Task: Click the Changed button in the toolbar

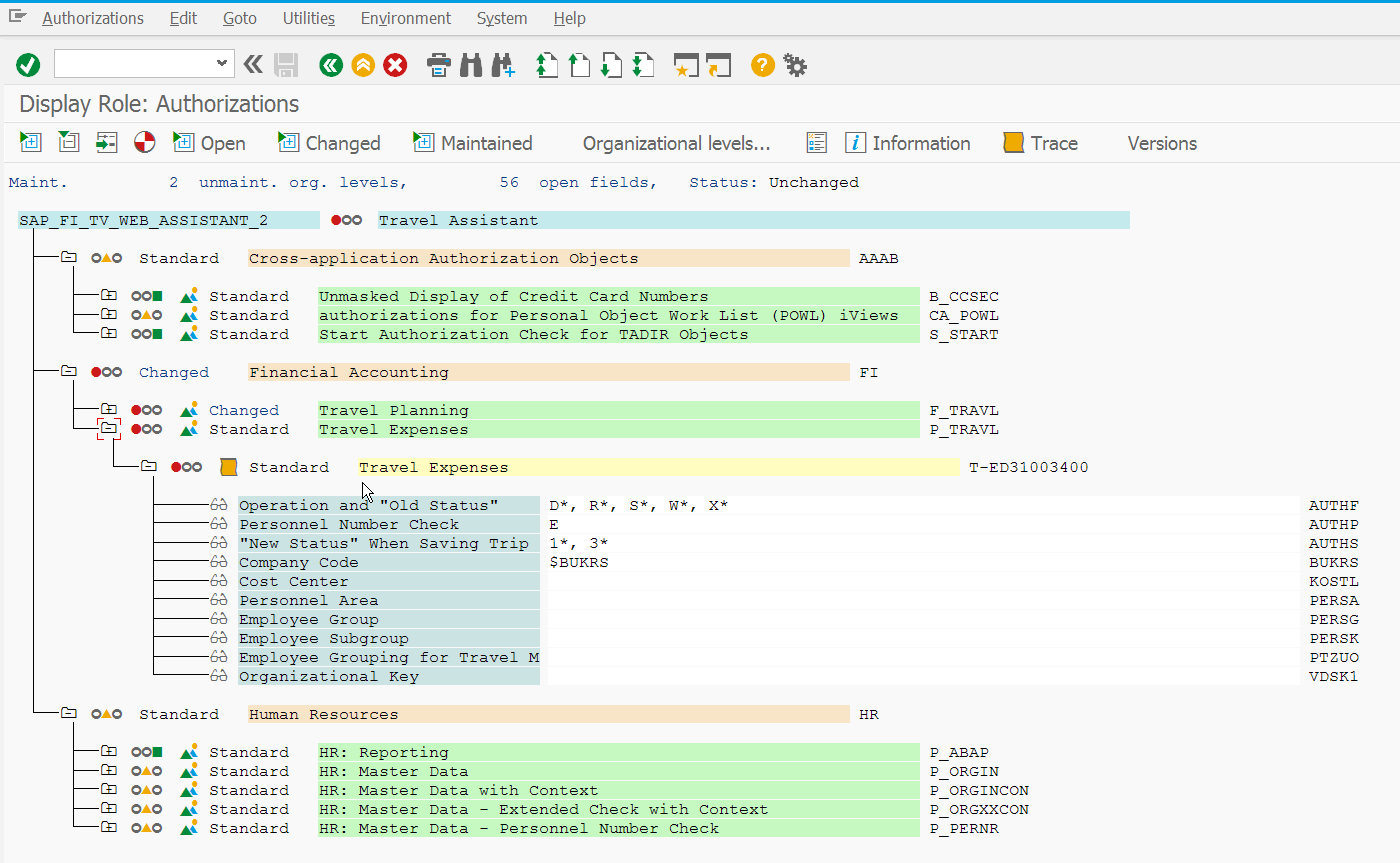Action: click(x=329, y=143)
